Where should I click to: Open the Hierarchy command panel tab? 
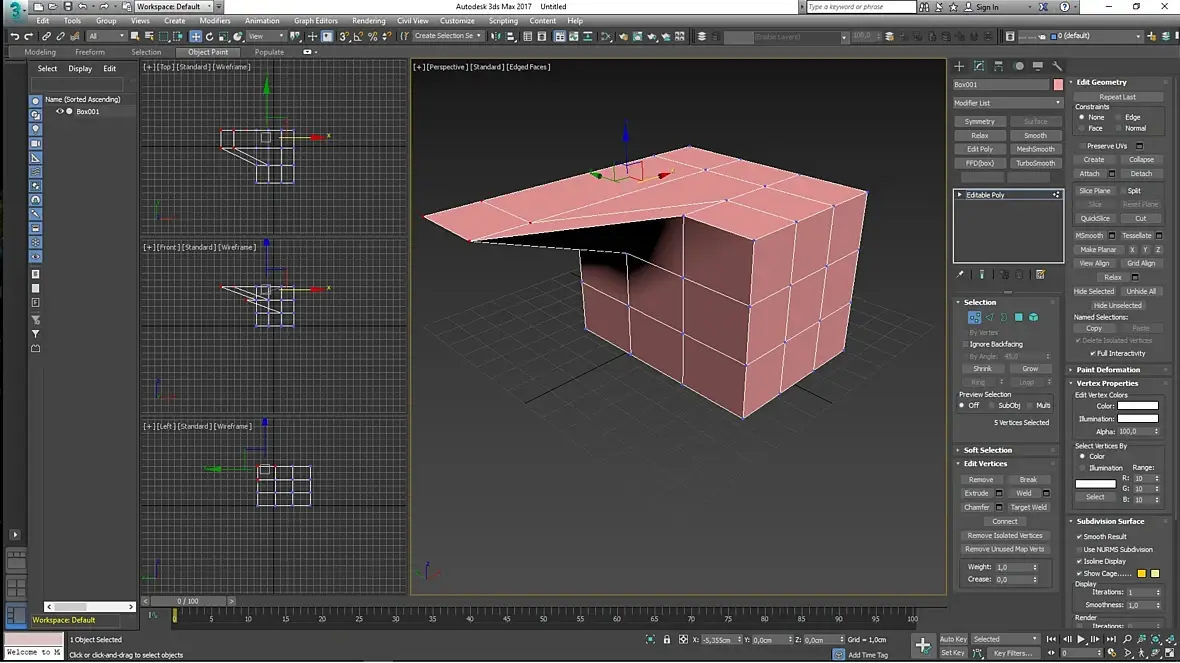click(999, 66)
